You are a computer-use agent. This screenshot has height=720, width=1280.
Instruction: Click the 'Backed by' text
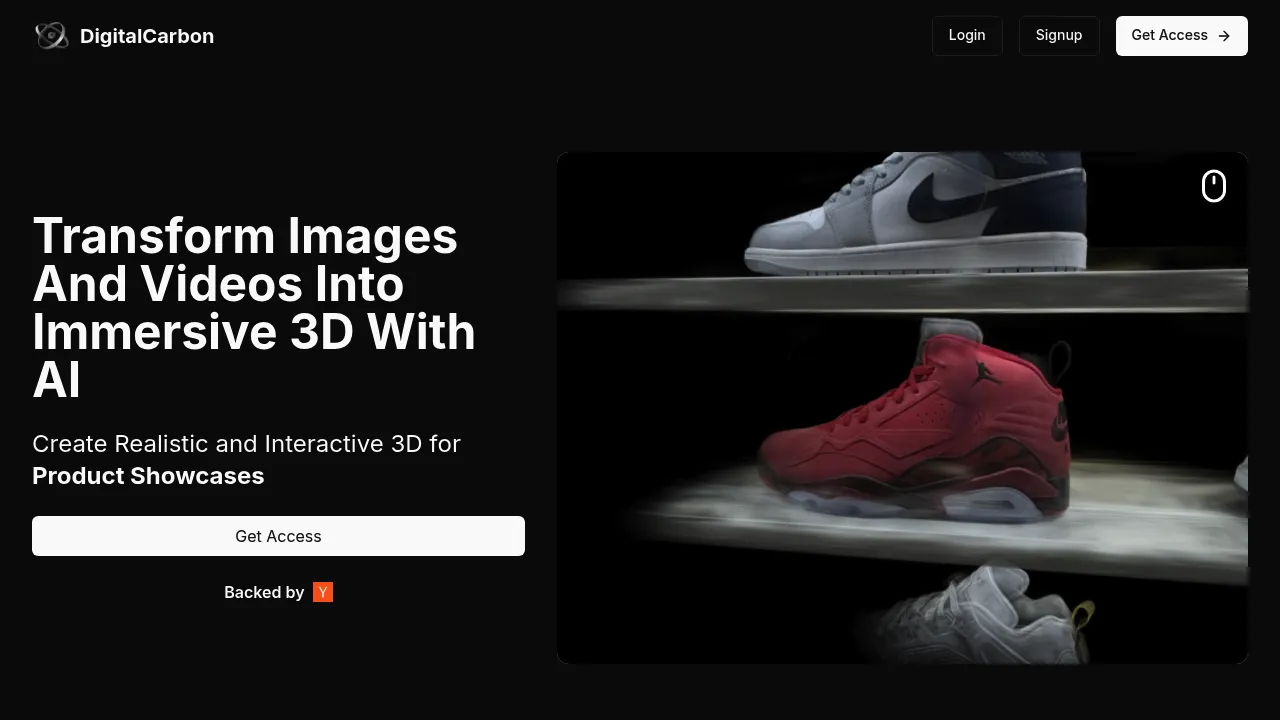pyautogui.click(x=264, y=592)
